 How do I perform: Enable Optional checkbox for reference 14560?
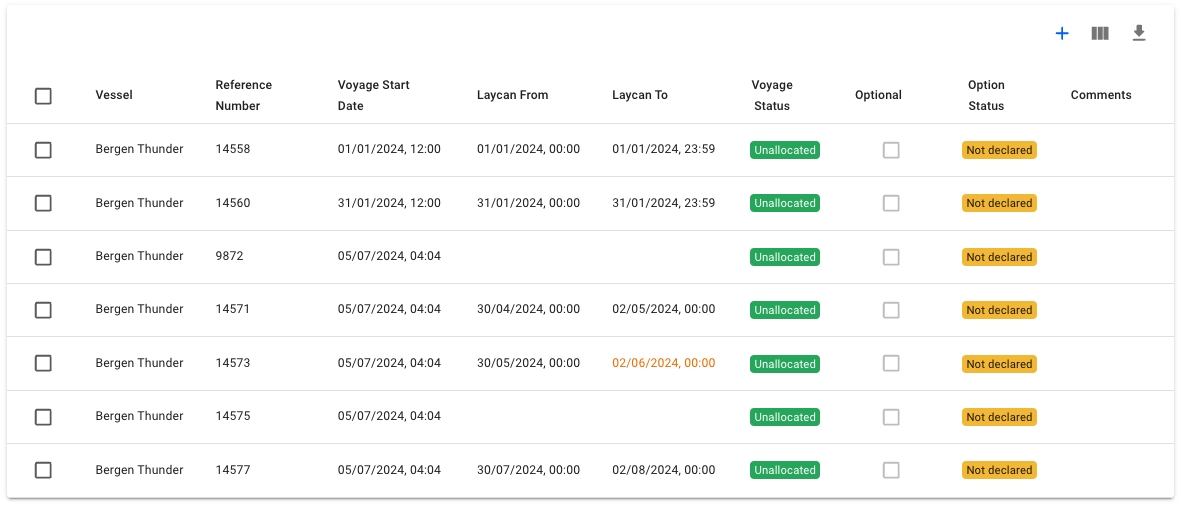(891, 203)
